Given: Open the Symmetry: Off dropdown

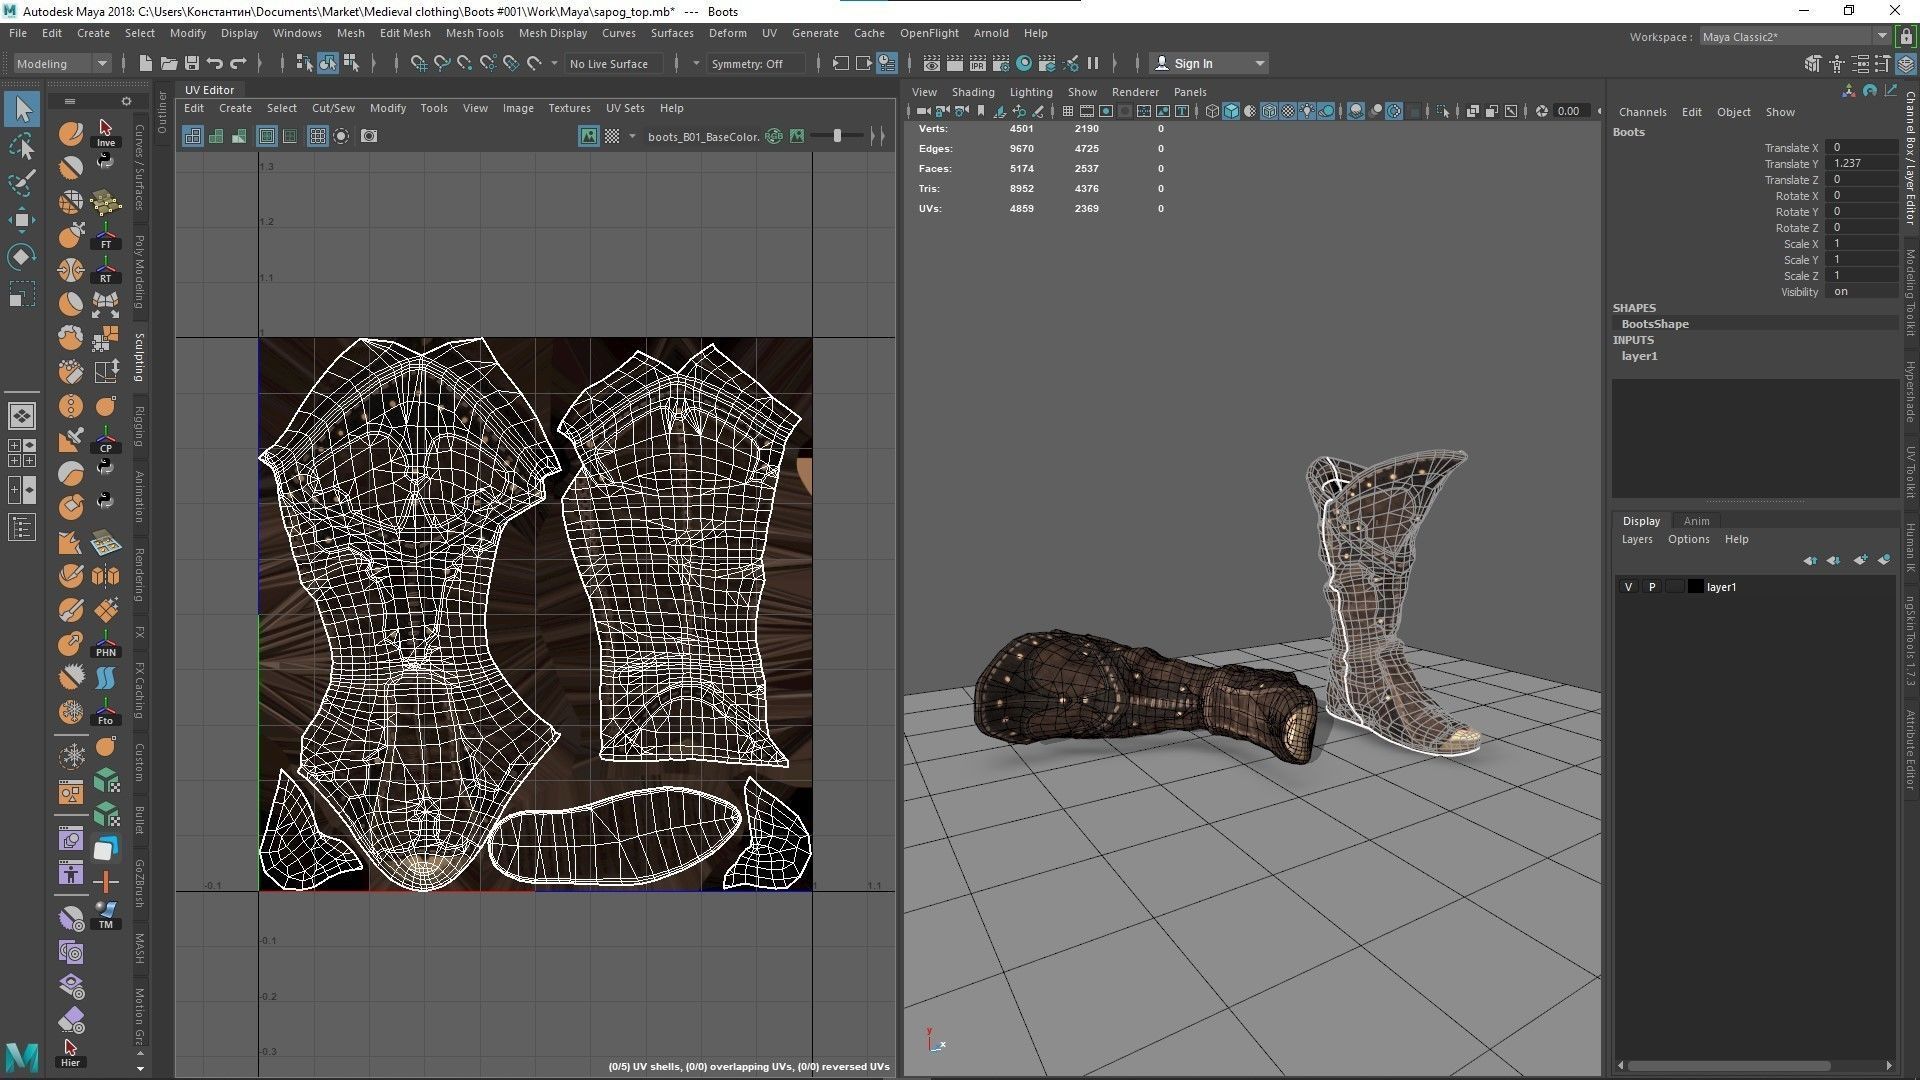Looking at the screenshot, I should tap(756, 63).
